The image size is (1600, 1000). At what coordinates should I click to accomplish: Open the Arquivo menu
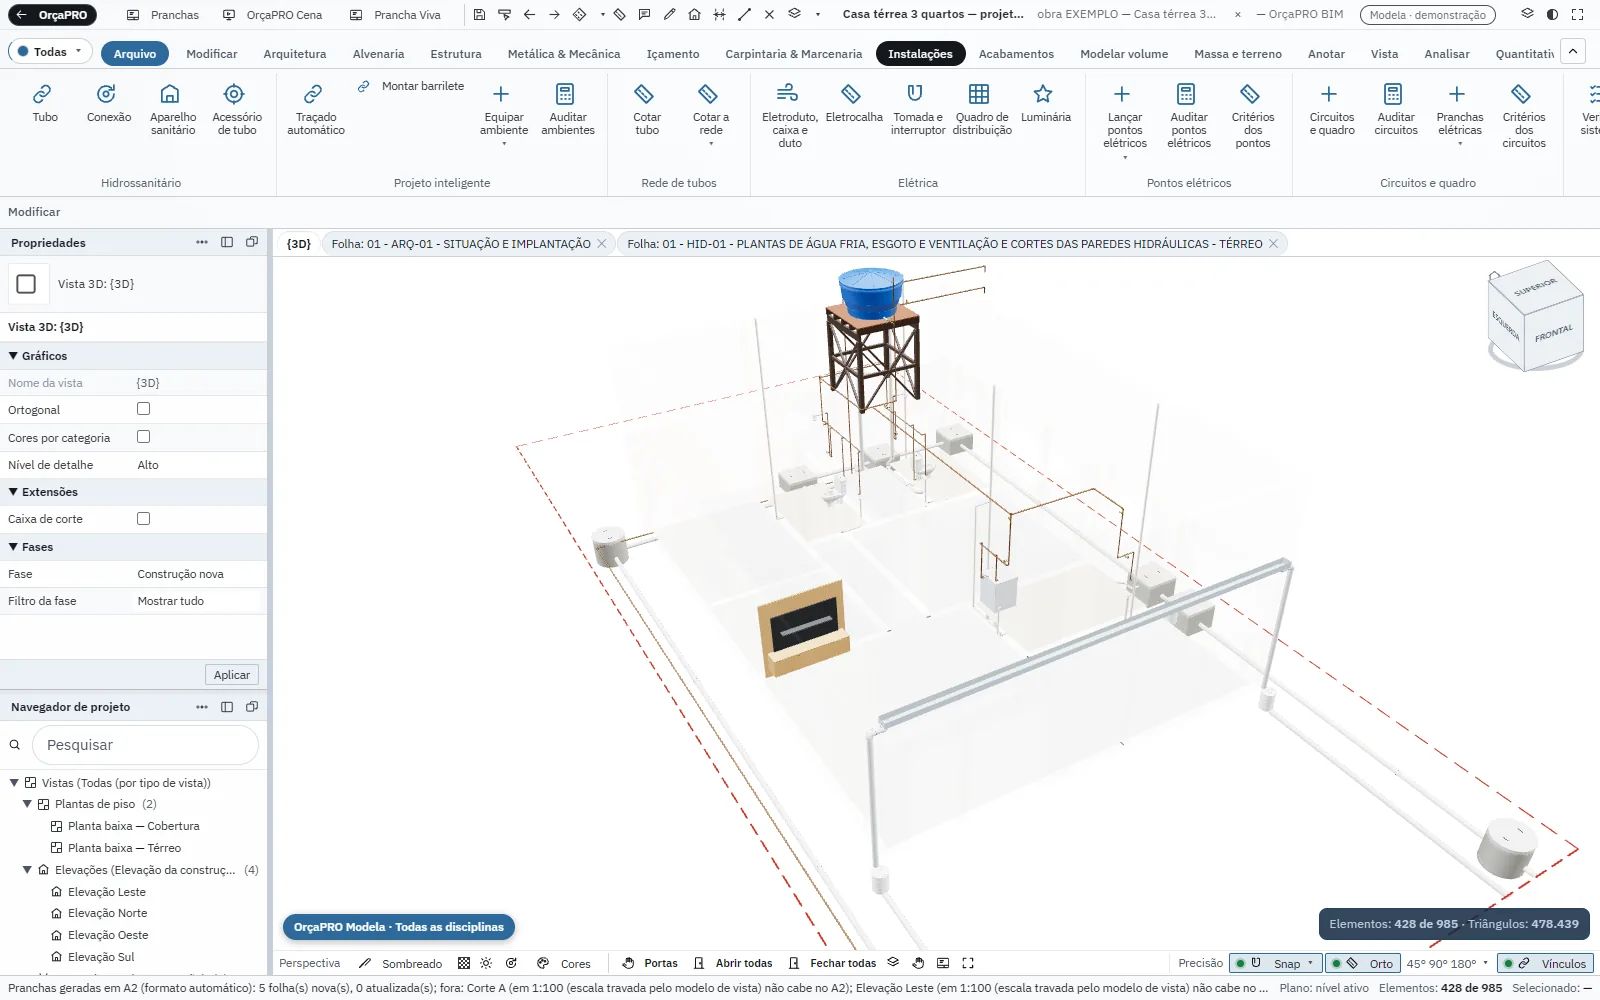pyautogui.click(x=135, y=54)
